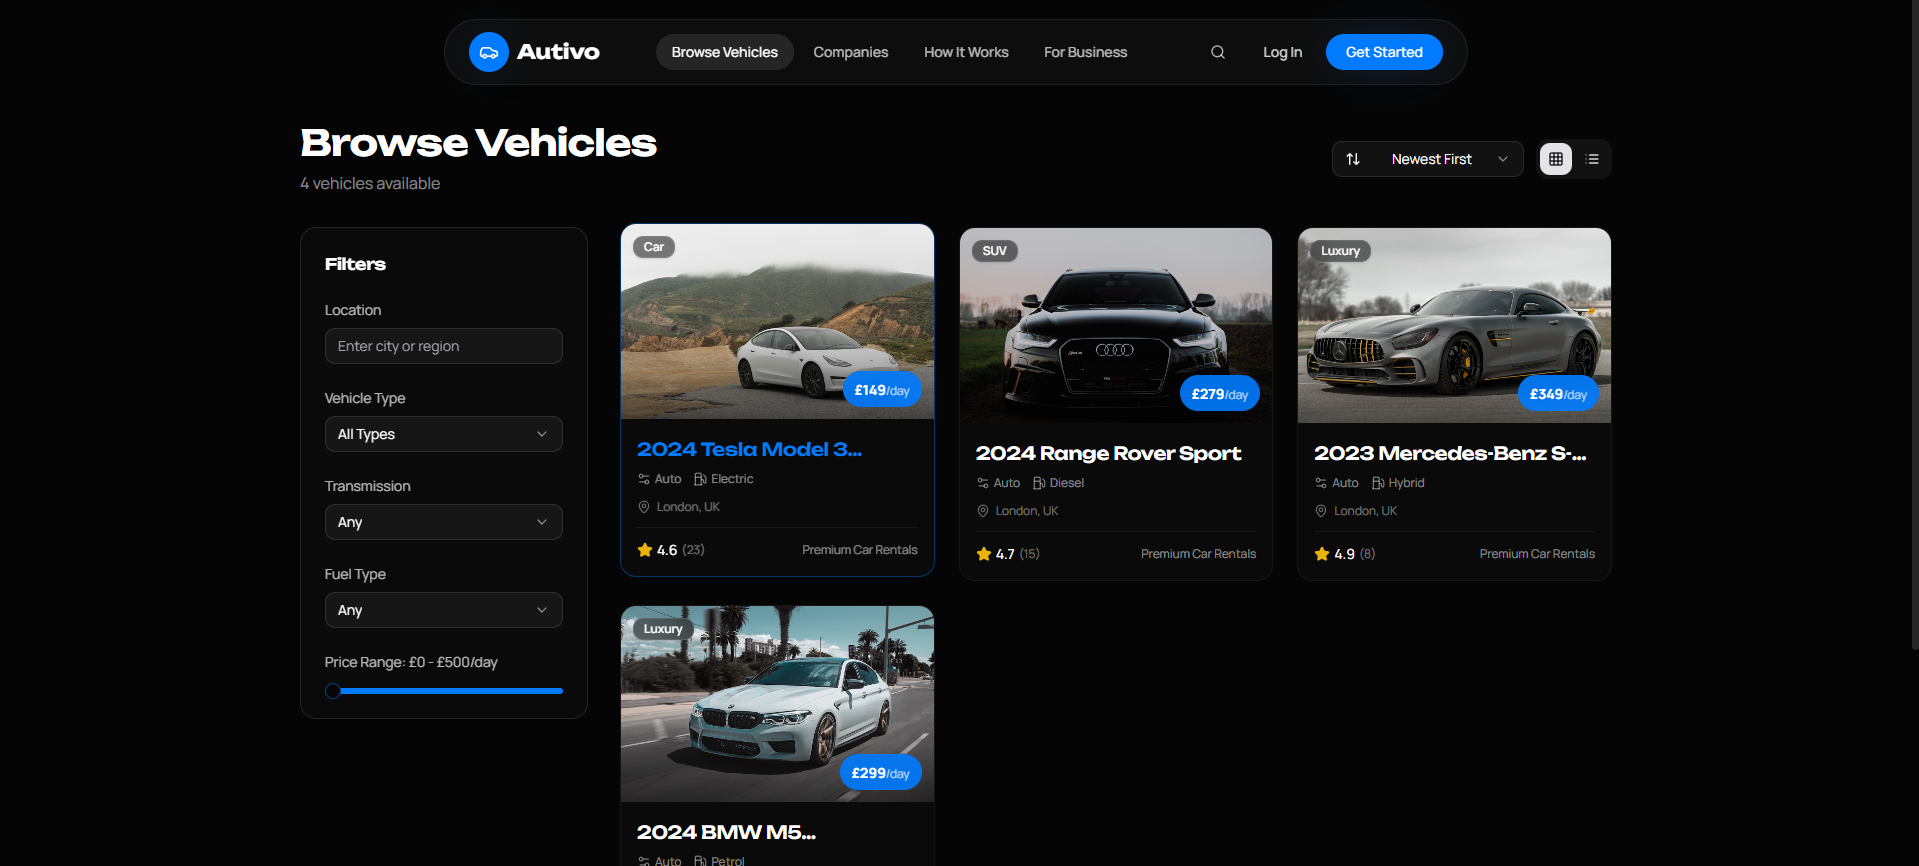Click the sort arrows icon
1919x866 pixels.
tap(1353, 159)
